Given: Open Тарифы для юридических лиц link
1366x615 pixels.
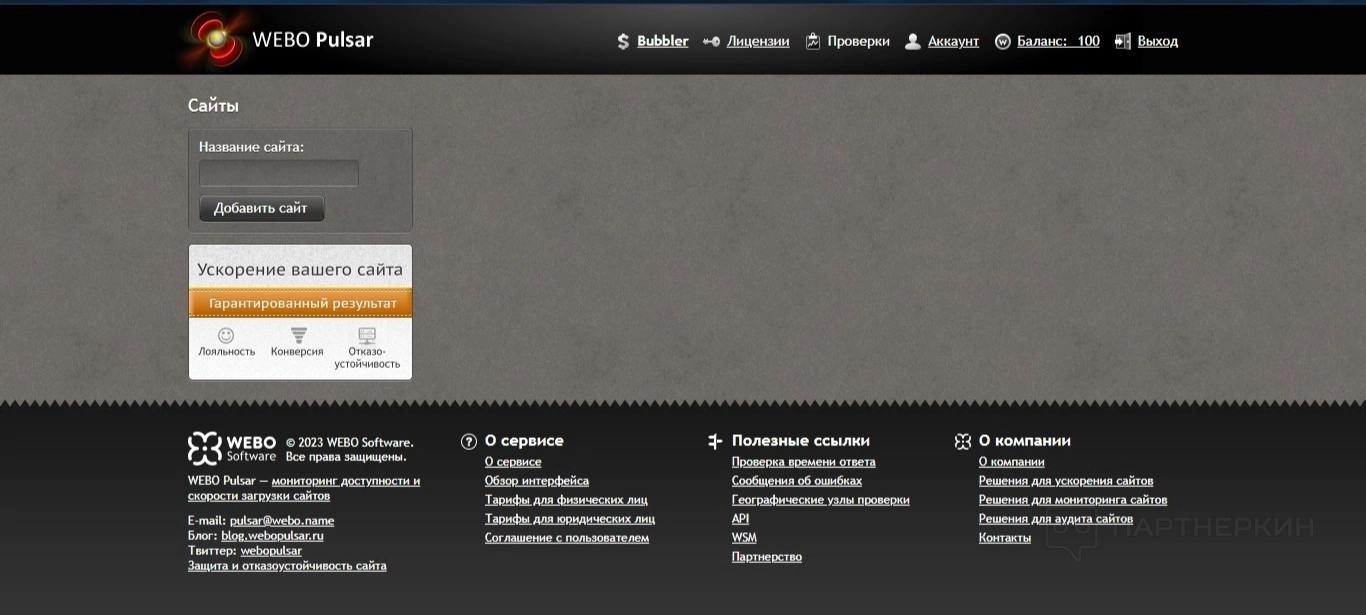Looking at the screenshot, I should [x=570, y=519].
